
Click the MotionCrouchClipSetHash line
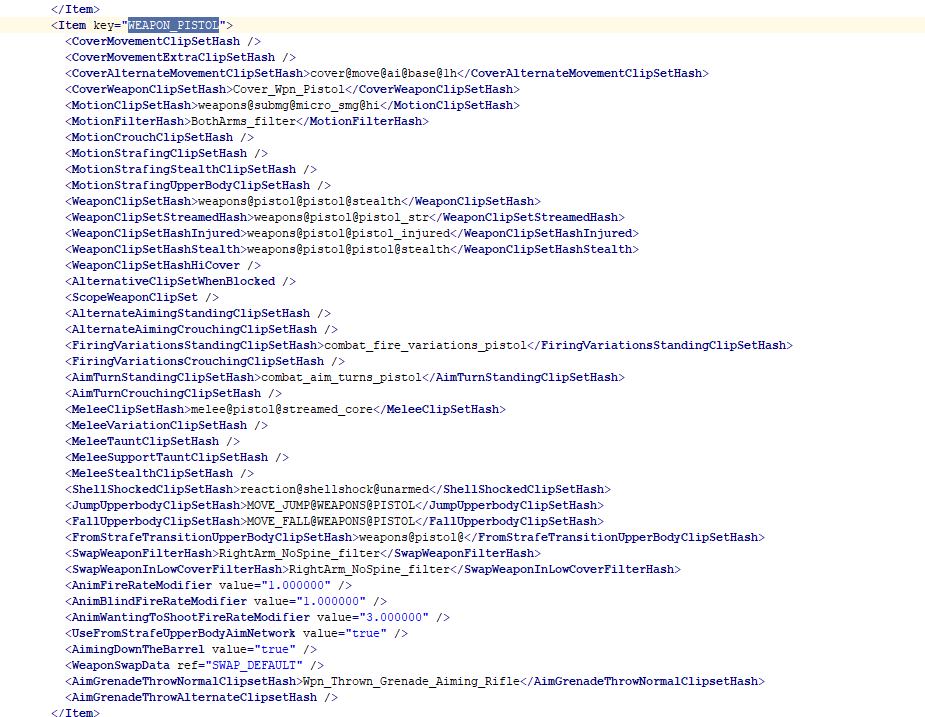(159, 137)
